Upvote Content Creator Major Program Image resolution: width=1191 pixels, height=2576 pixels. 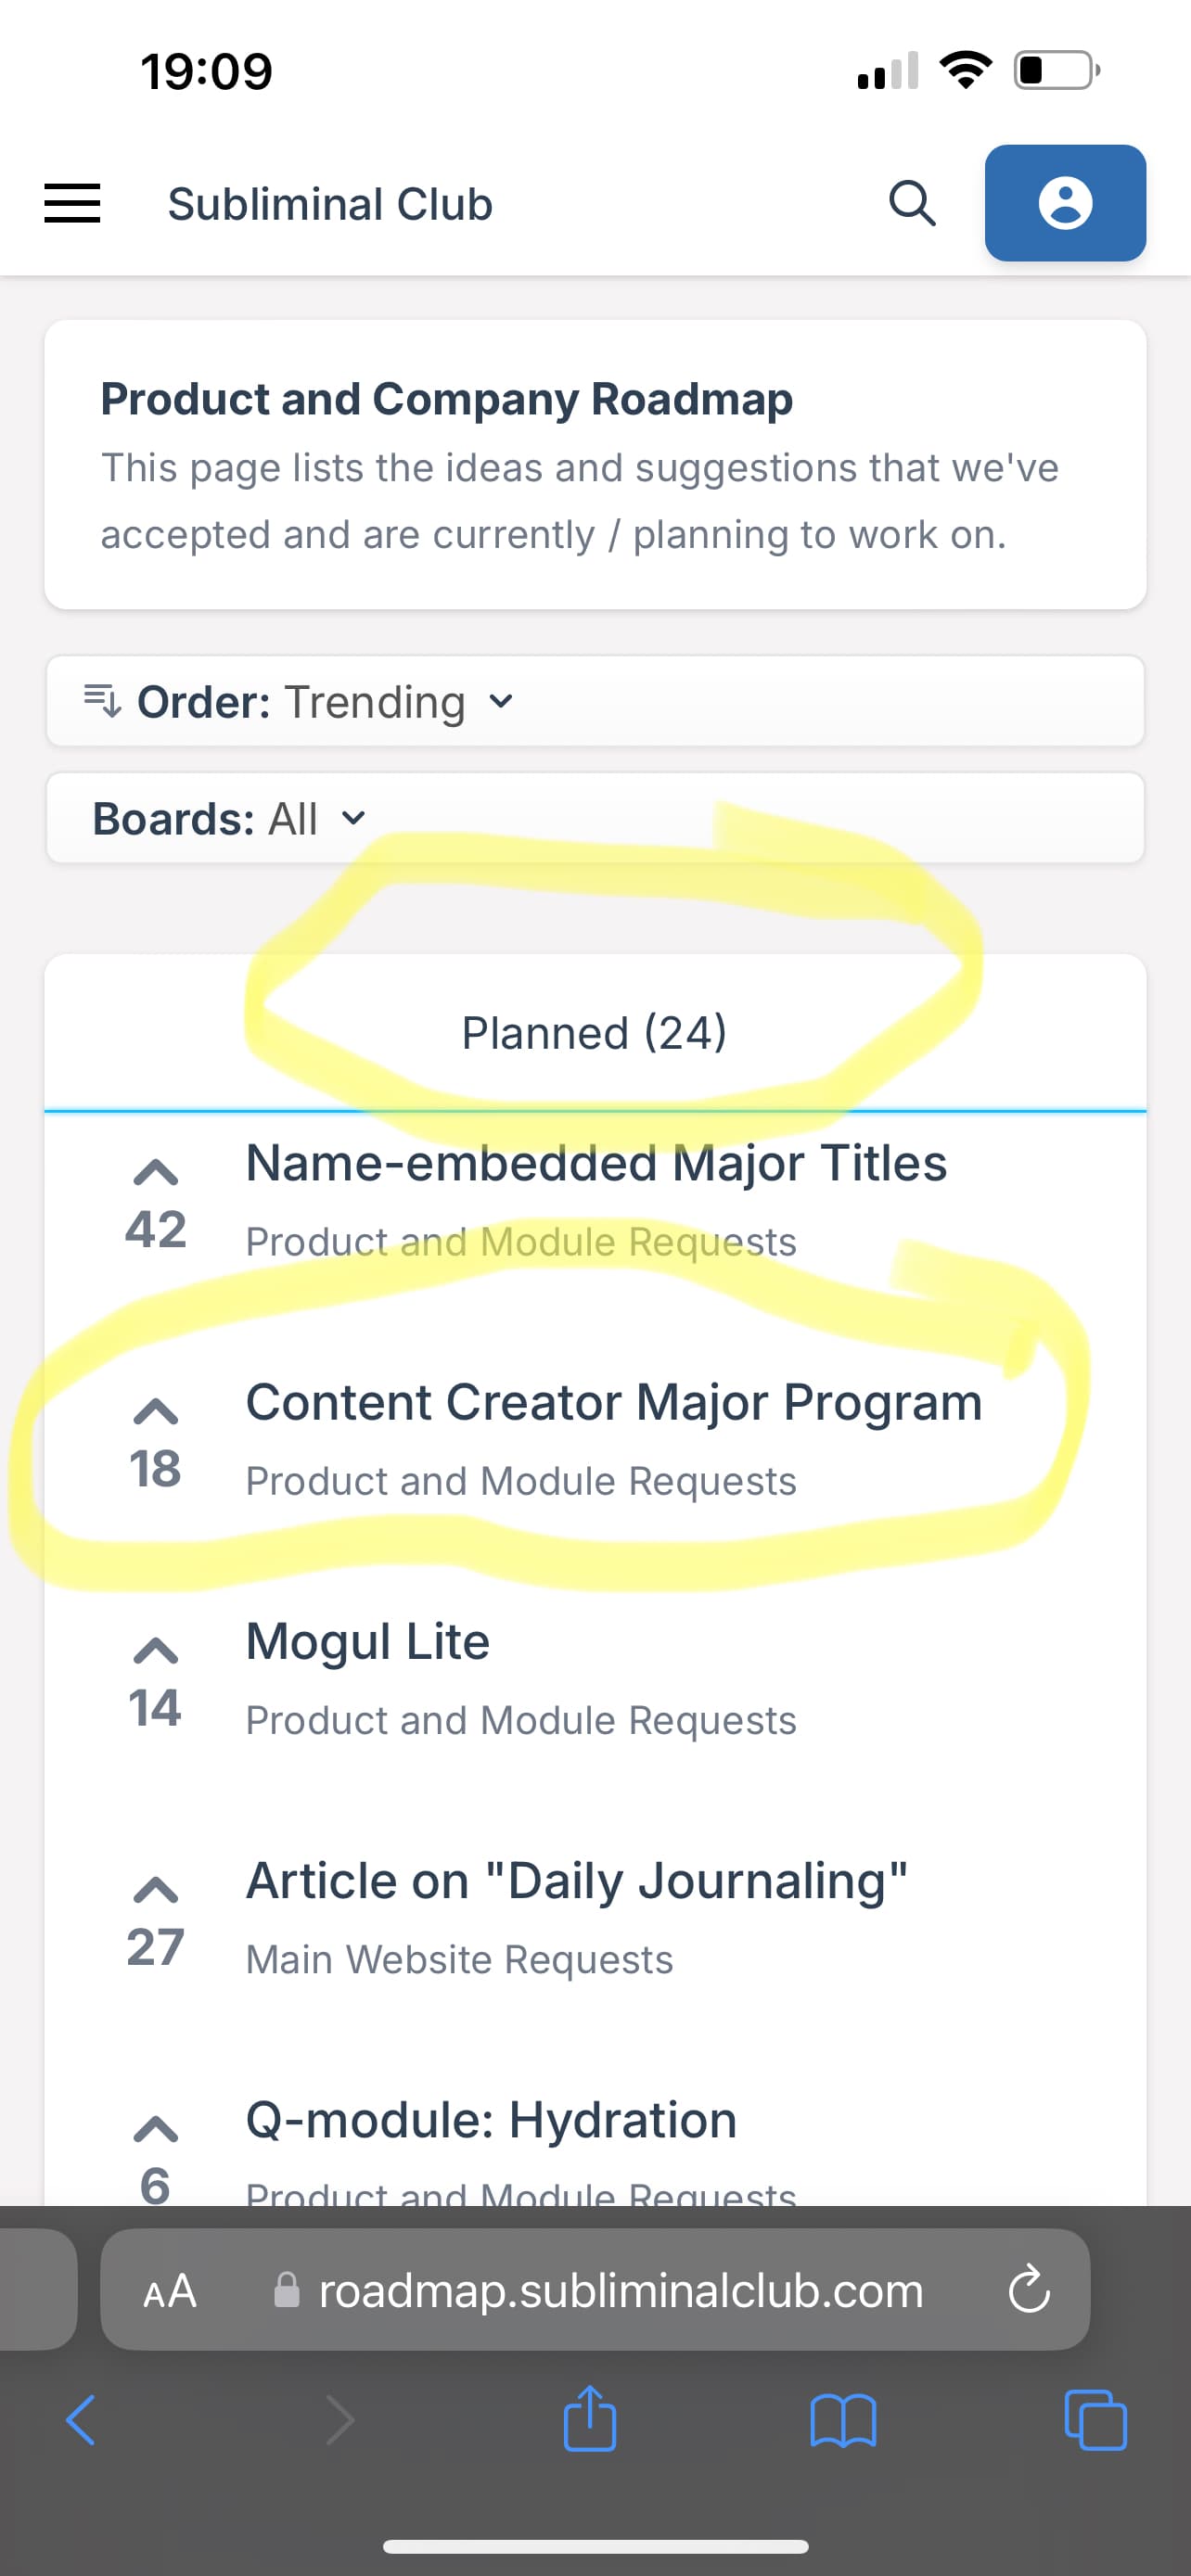(x=155, y=1411)
